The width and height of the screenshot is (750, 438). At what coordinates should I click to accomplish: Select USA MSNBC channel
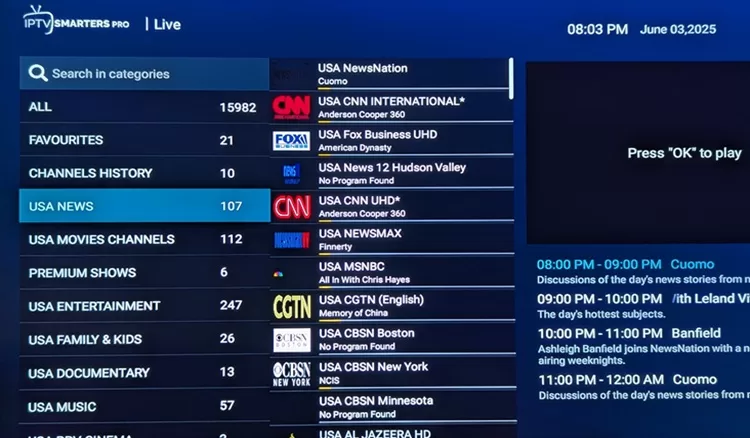coord(393,273)
